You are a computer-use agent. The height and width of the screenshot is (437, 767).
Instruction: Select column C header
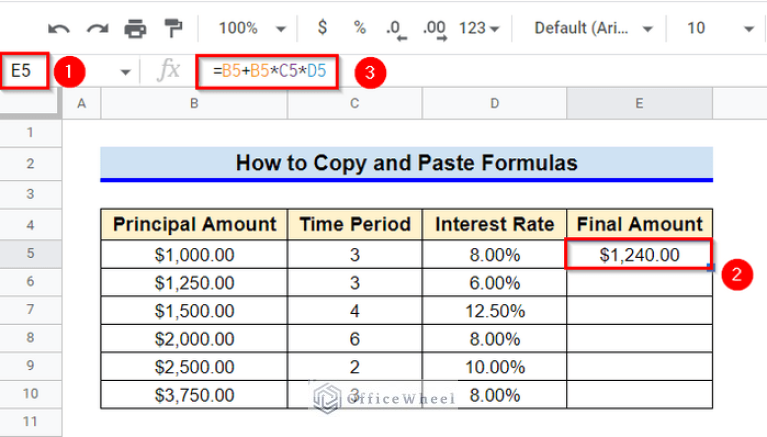coord(355,104)
